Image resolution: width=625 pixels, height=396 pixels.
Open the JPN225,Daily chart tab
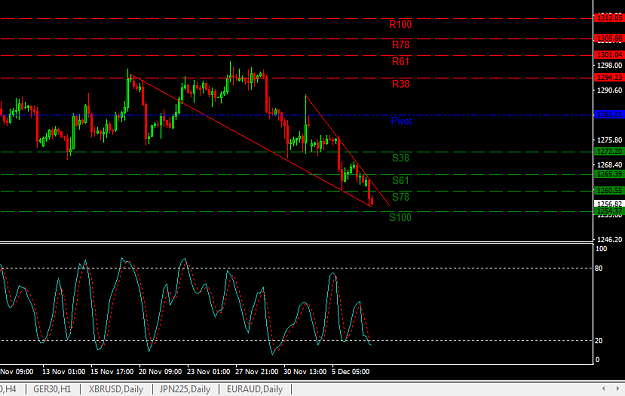(x=185, y=389)
